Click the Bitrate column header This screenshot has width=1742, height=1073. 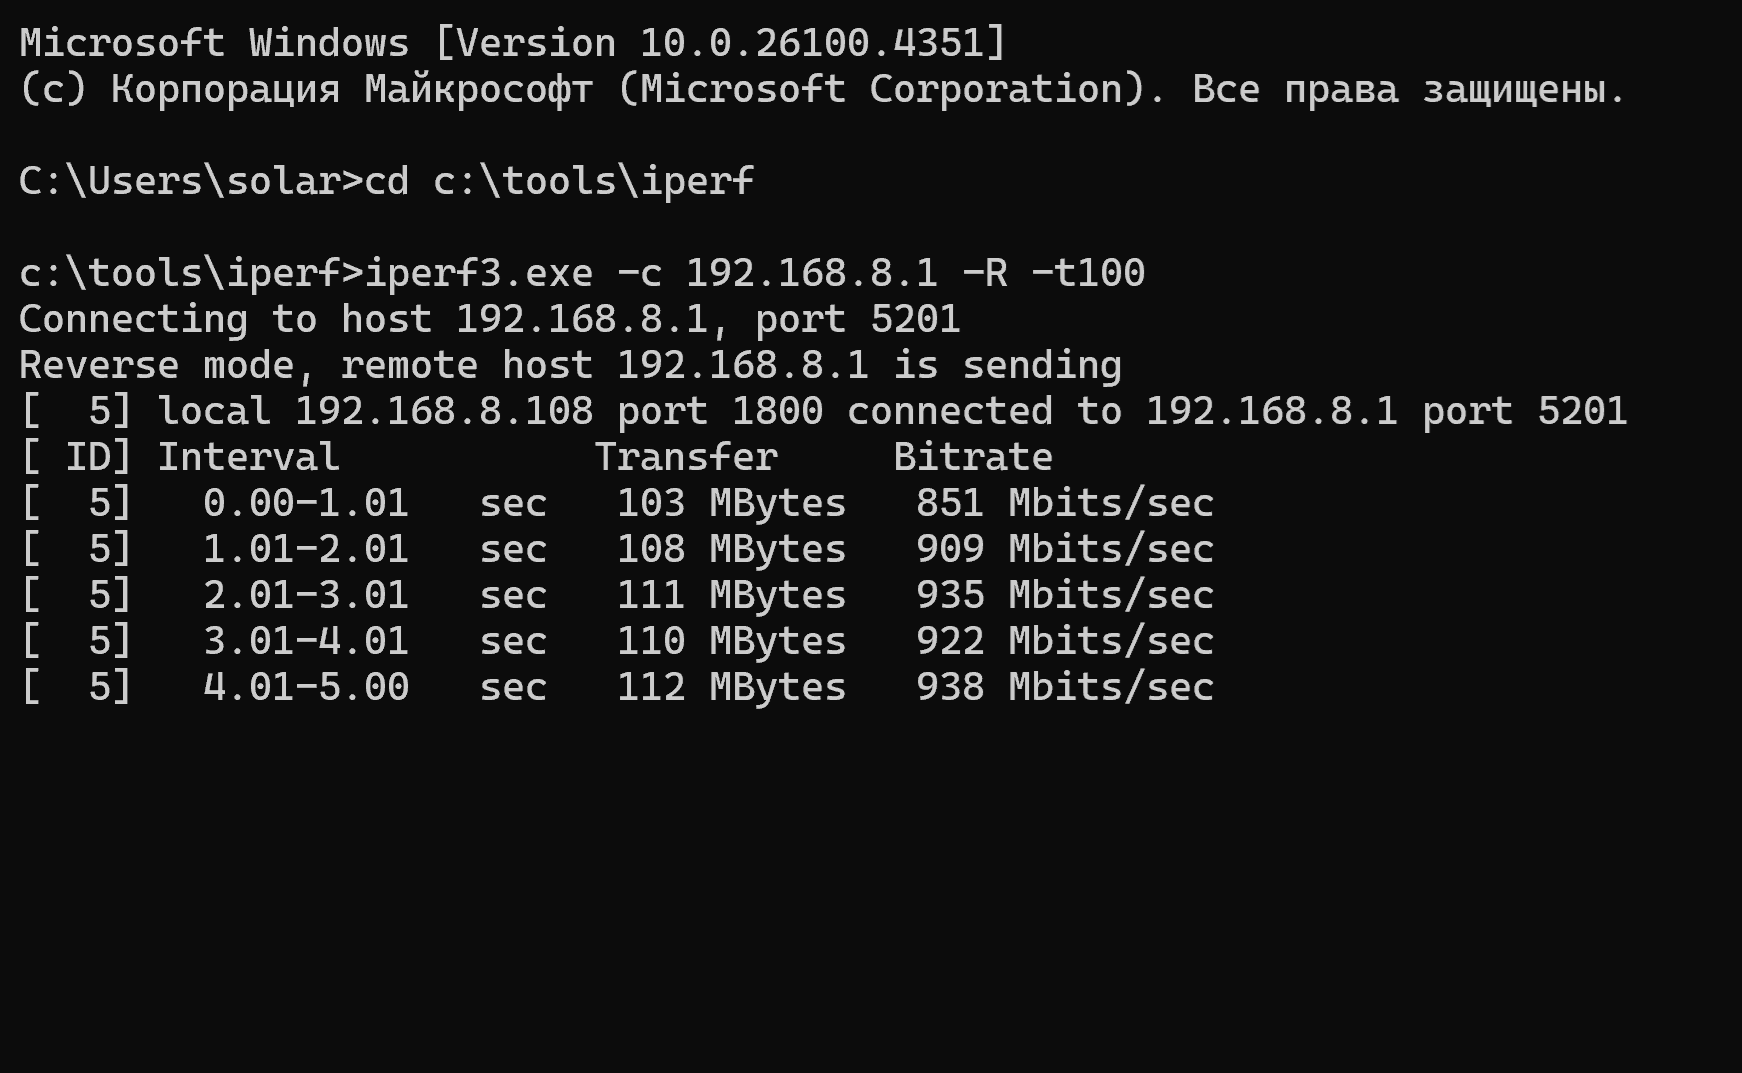coord(973,457)
